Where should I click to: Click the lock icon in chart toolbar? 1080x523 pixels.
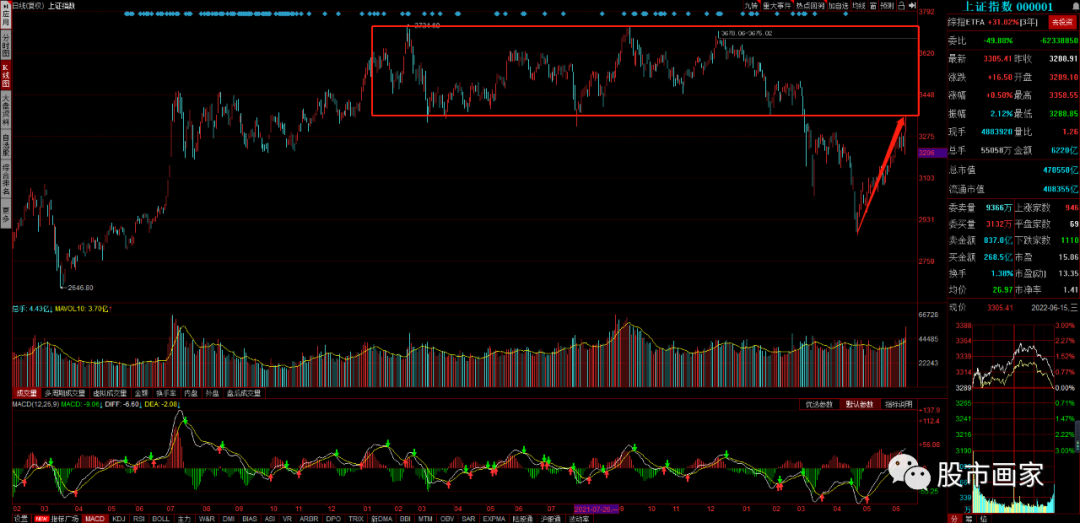[x=902, y=6]
